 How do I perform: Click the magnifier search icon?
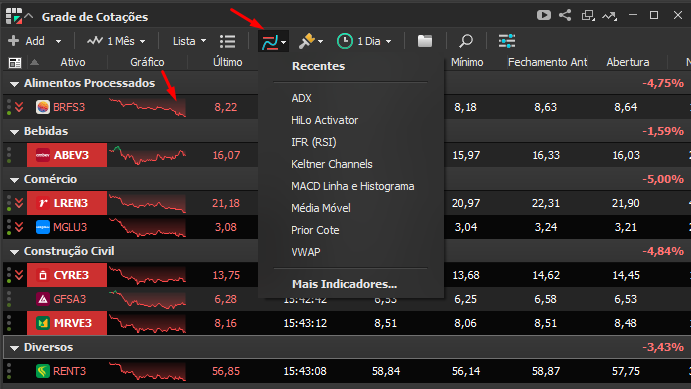466,41
